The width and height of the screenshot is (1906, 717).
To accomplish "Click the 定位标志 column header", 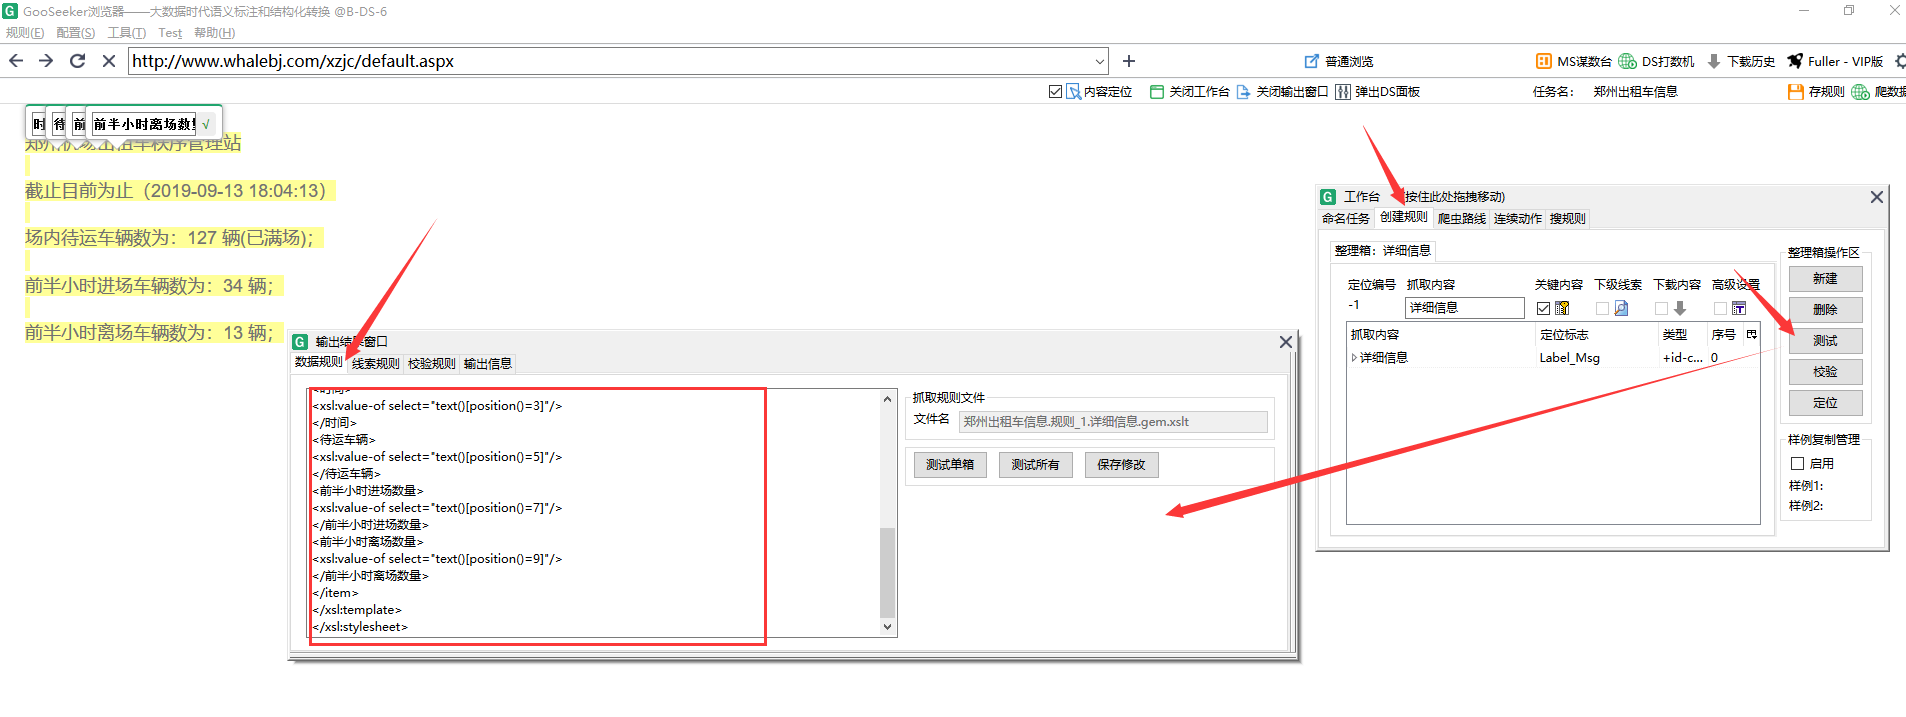I will click(1595, 334).
